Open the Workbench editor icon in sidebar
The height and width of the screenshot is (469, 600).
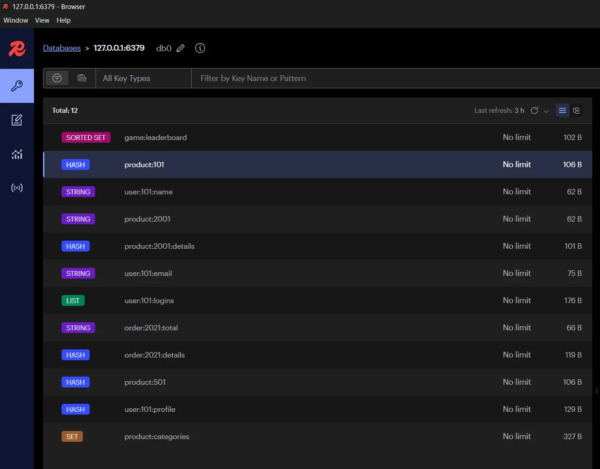tap(16, 120)
